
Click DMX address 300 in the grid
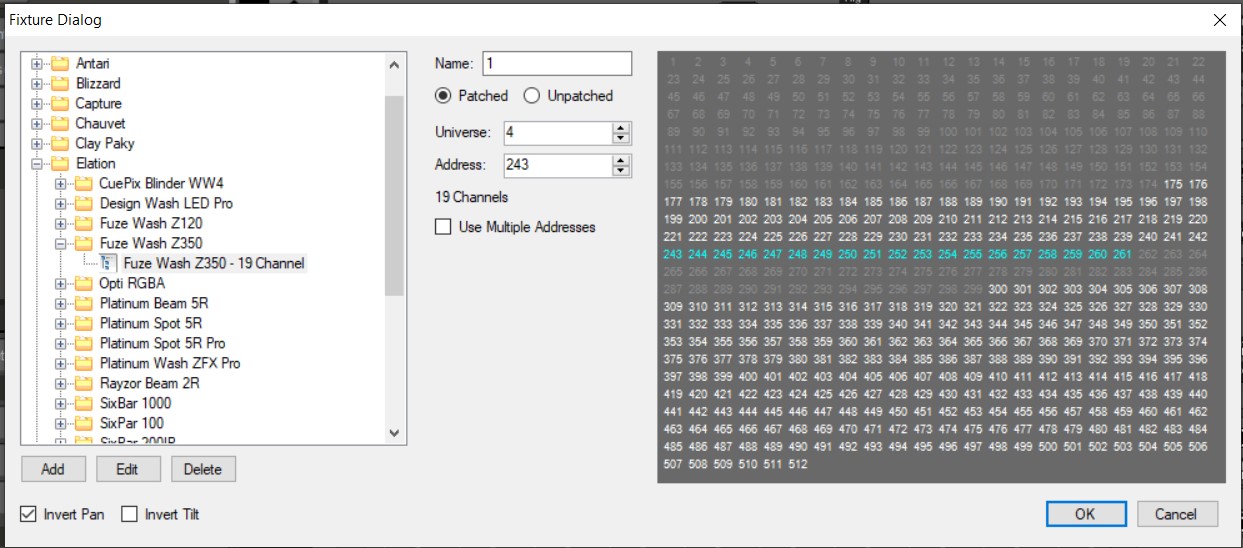pyautogui.click(x=996, y=289)
